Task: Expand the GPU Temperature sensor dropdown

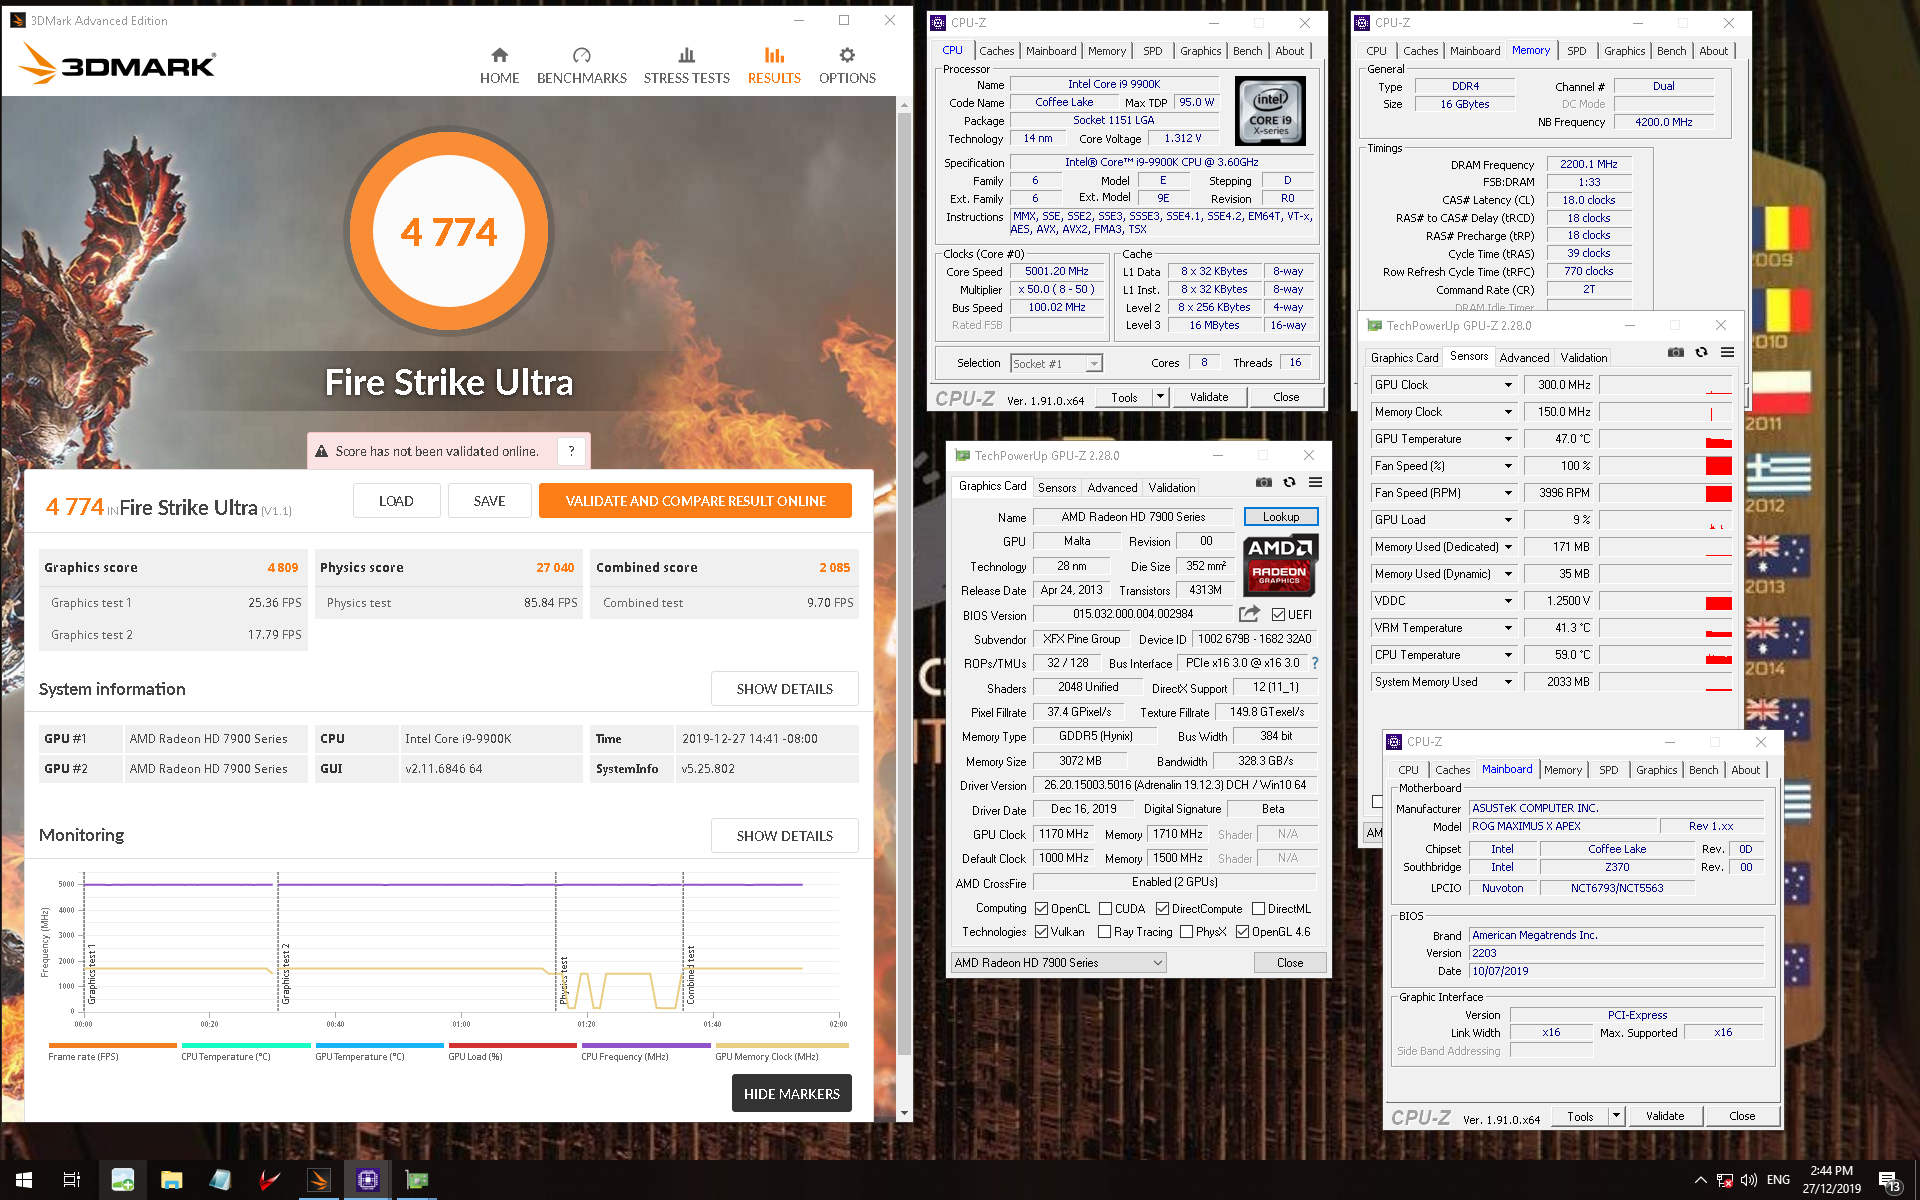Action: [1508, 439]
